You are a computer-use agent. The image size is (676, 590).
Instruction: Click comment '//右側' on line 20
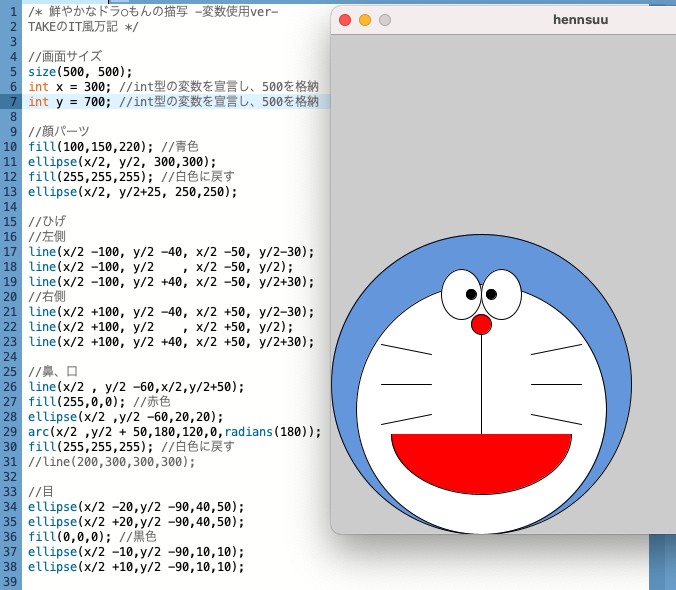(x=47, y=297)
